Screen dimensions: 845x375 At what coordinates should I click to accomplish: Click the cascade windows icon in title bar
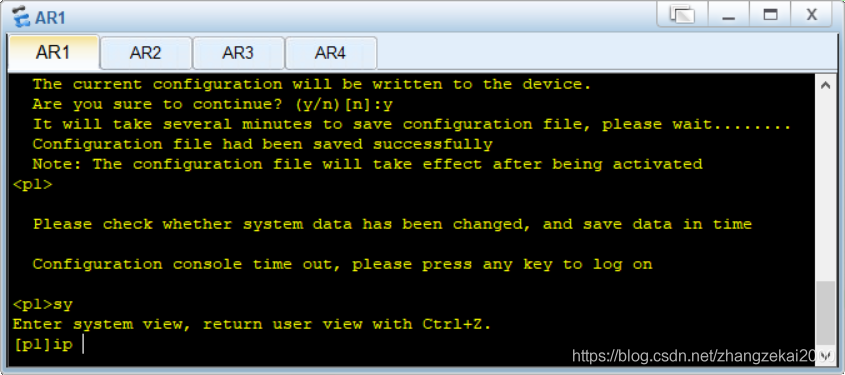[682, 15]
